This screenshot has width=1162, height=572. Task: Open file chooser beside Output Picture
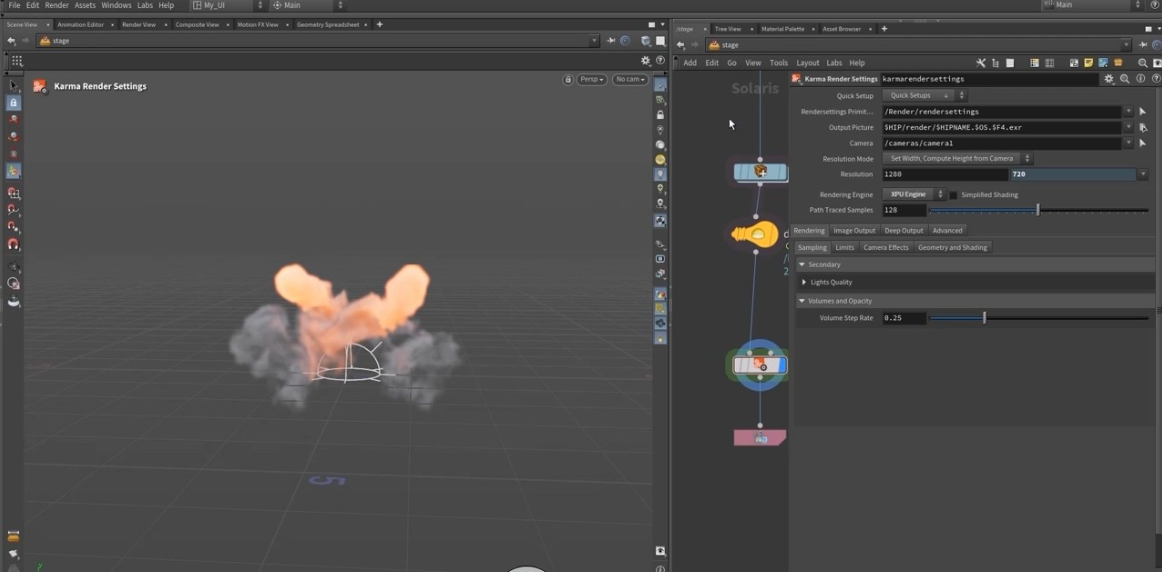pos(1142,128)
